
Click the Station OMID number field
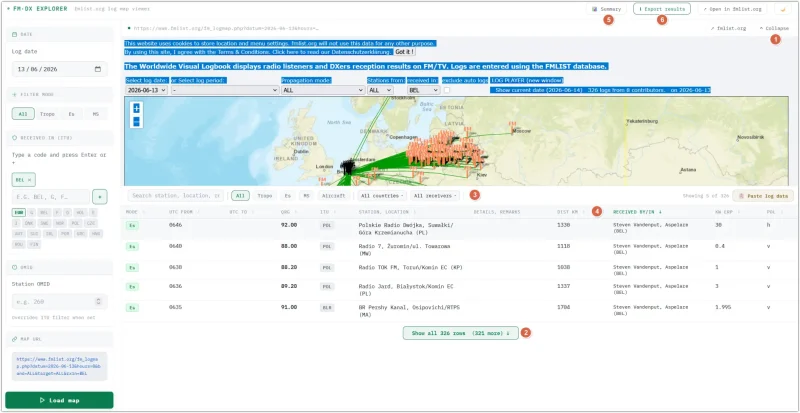pyautogui.click(x=60, y=301)
